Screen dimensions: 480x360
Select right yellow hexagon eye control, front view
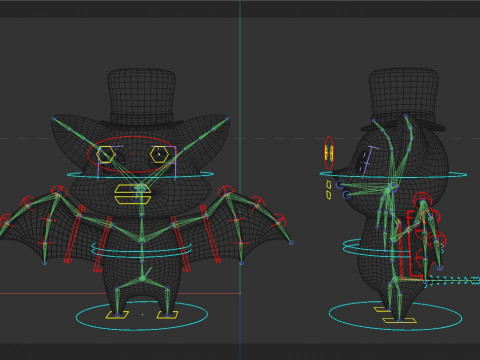coord(159,154)
